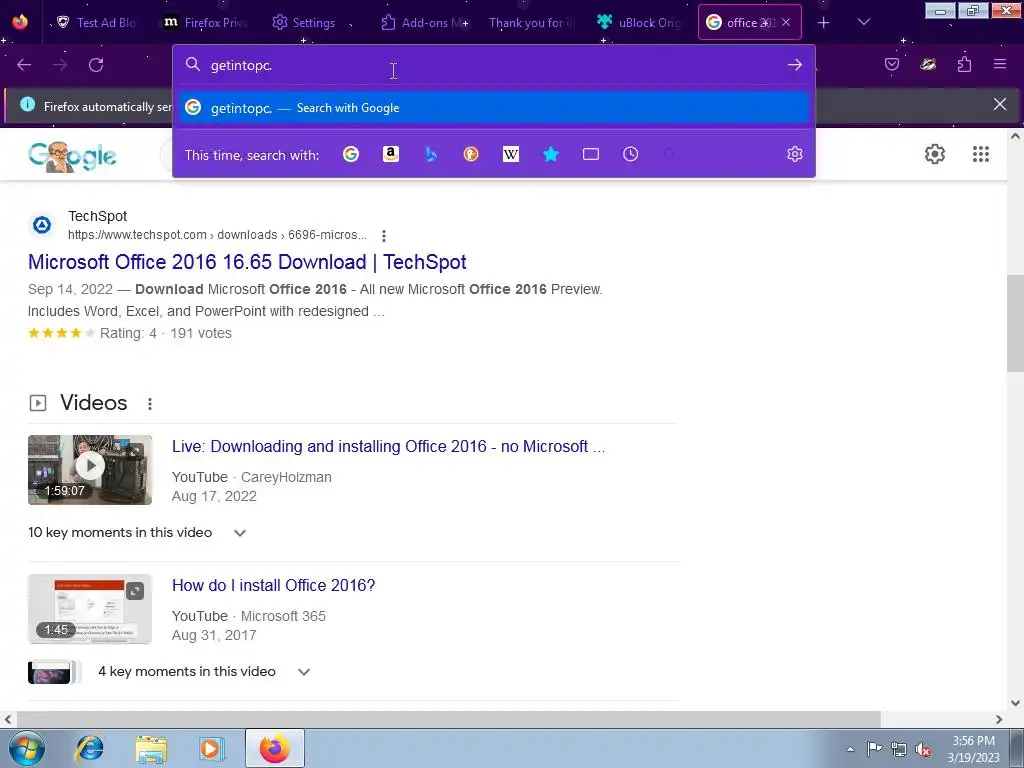This screenshot has height=768, width=1024.
Task: Open Google quick settings gear
Action: point(935,154)
